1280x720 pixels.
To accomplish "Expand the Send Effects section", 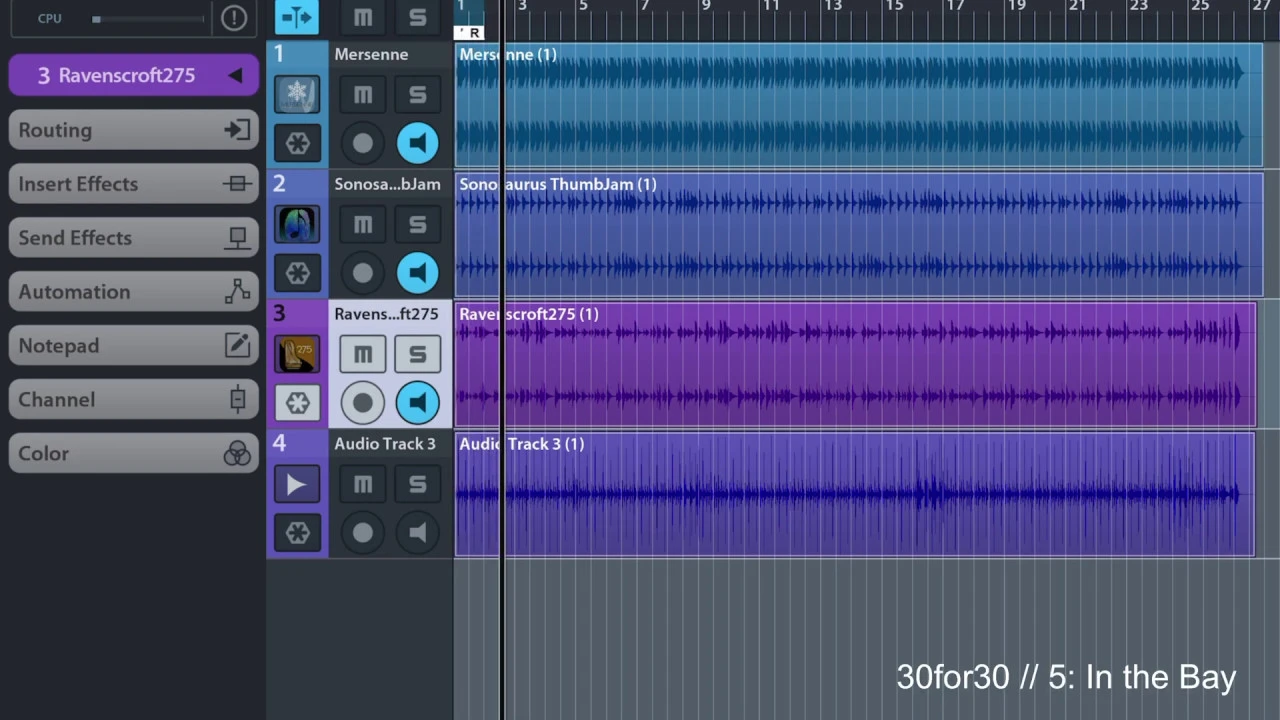I will click(133, 238).
